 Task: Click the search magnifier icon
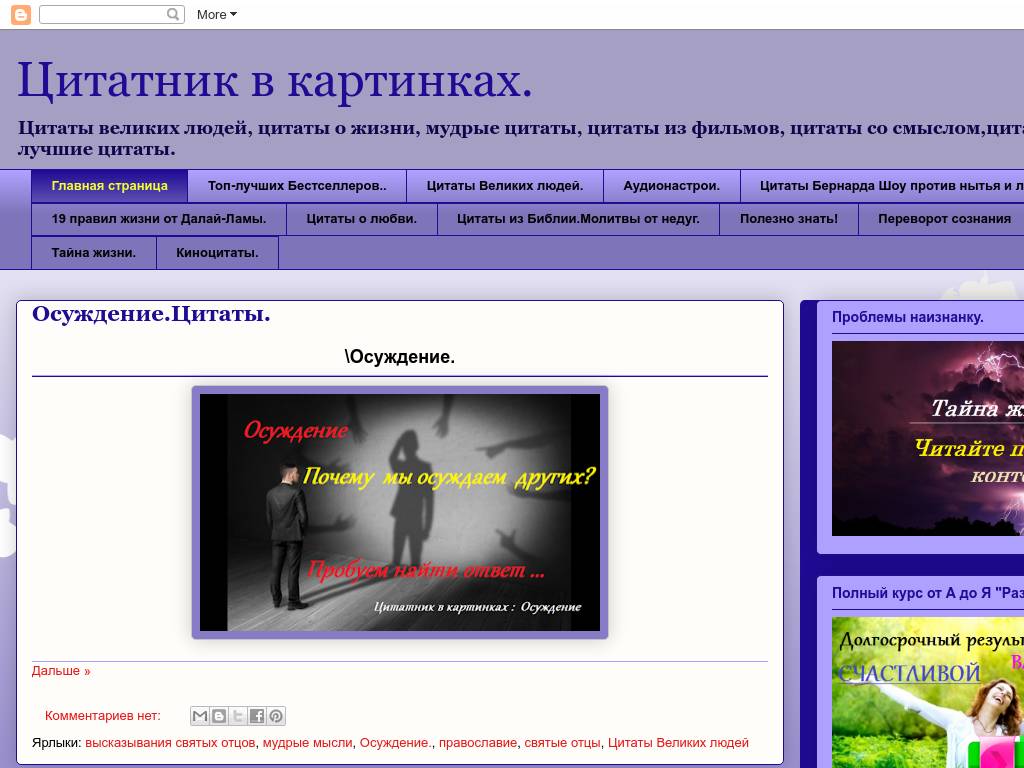(172, 14)
